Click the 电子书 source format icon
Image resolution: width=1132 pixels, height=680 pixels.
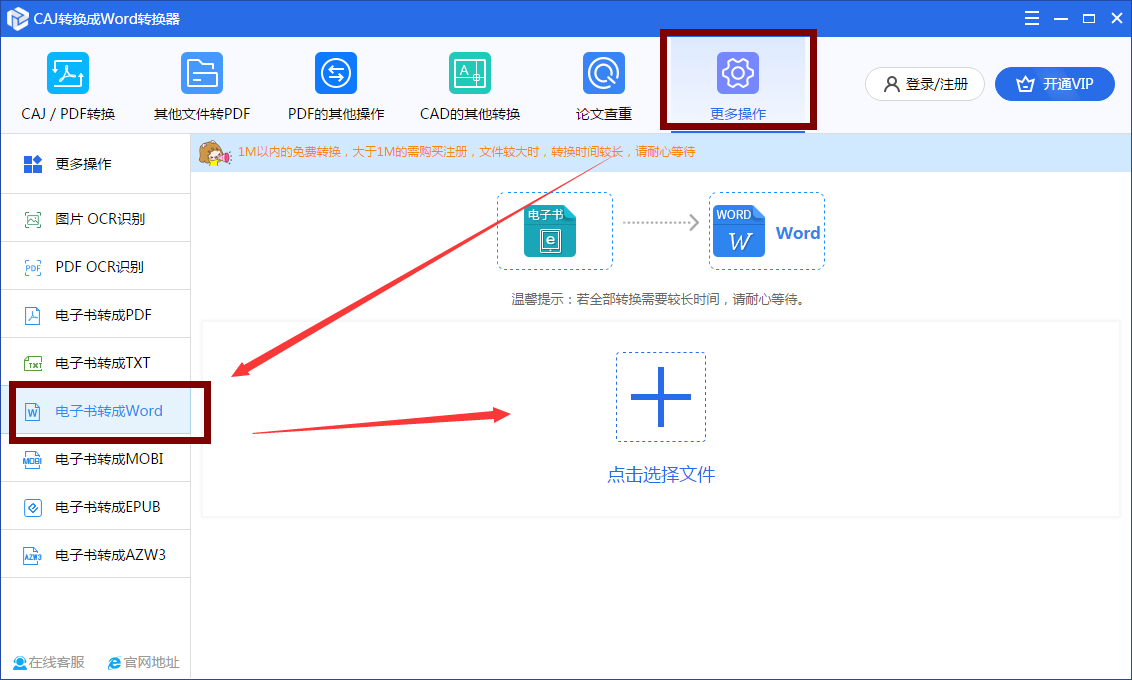(x=550, y=231)
